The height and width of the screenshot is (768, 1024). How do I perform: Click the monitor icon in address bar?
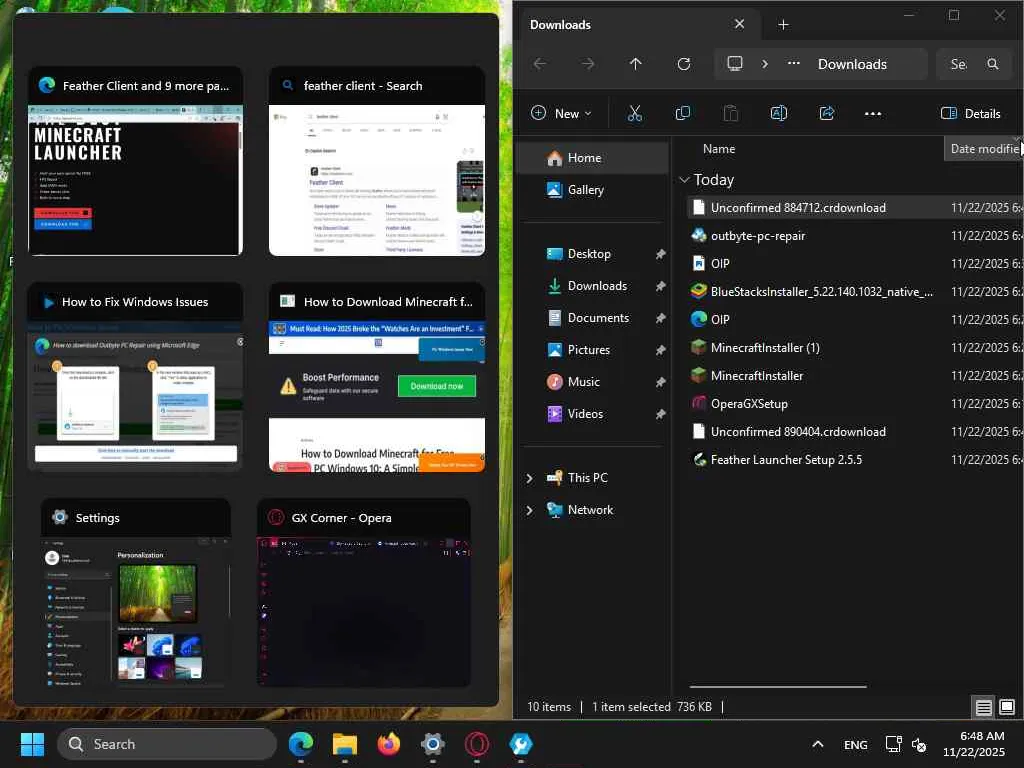[735, 63]
